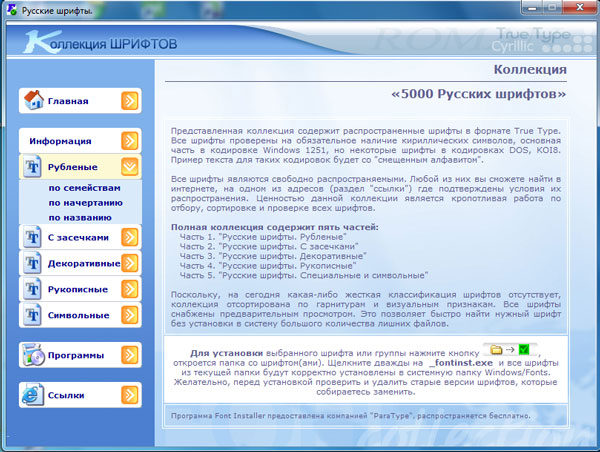Click the app icon in the title bar
Image resolution: width=600 pixels, height=452 pixels.
coord(12,10)
